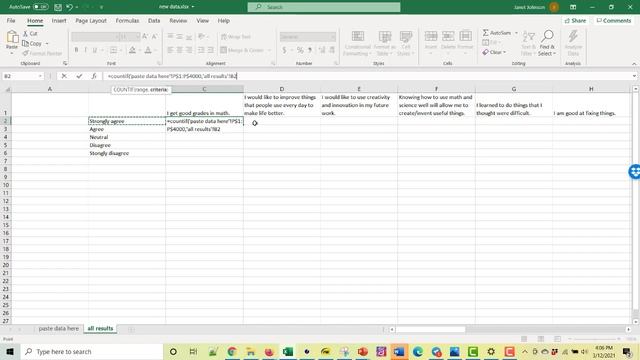Select the 'Disagree' cell
640x360 pixels.
coord(127,145)
